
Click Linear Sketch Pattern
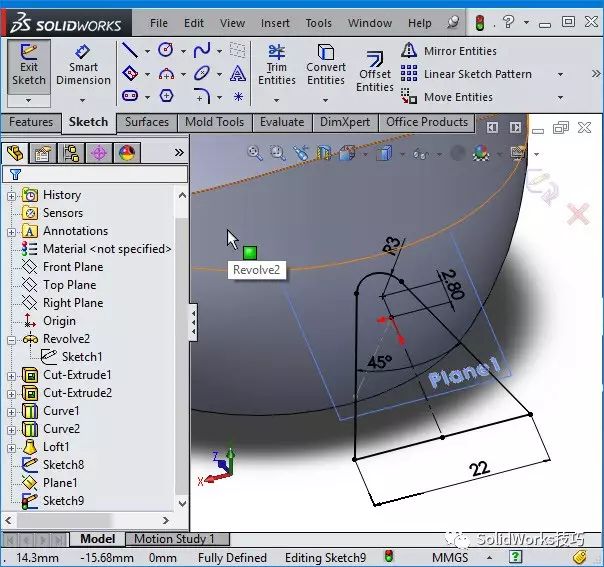pyautogui.click(x=466, y=74)
